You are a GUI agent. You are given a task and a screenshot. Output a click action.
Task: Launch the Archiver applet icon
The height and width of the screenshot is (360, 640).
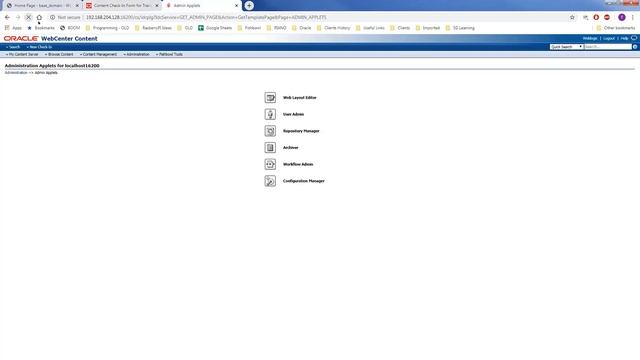pos(270,147)
